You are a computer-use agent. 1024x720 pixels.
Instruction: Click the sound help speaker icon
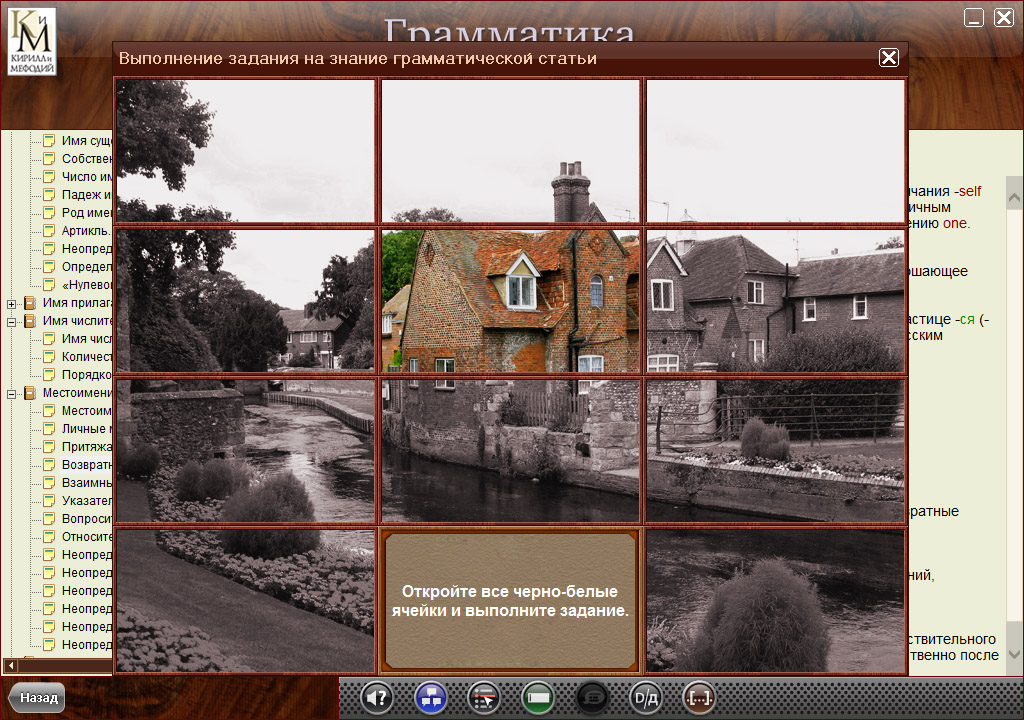click(x=377, y=698)
